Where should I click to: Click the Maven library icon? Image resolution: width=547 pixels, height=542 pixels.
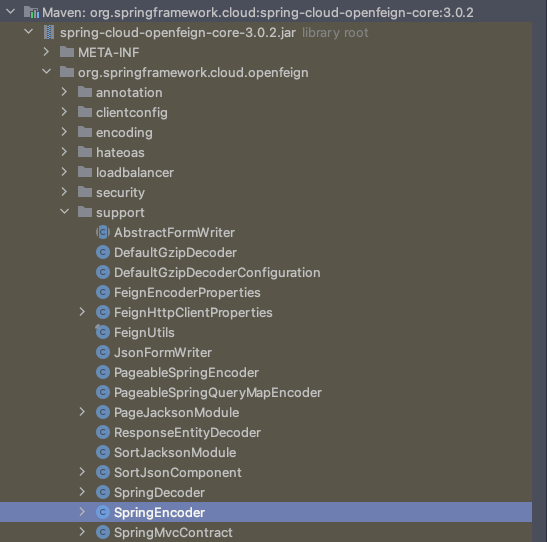(31, 13)
